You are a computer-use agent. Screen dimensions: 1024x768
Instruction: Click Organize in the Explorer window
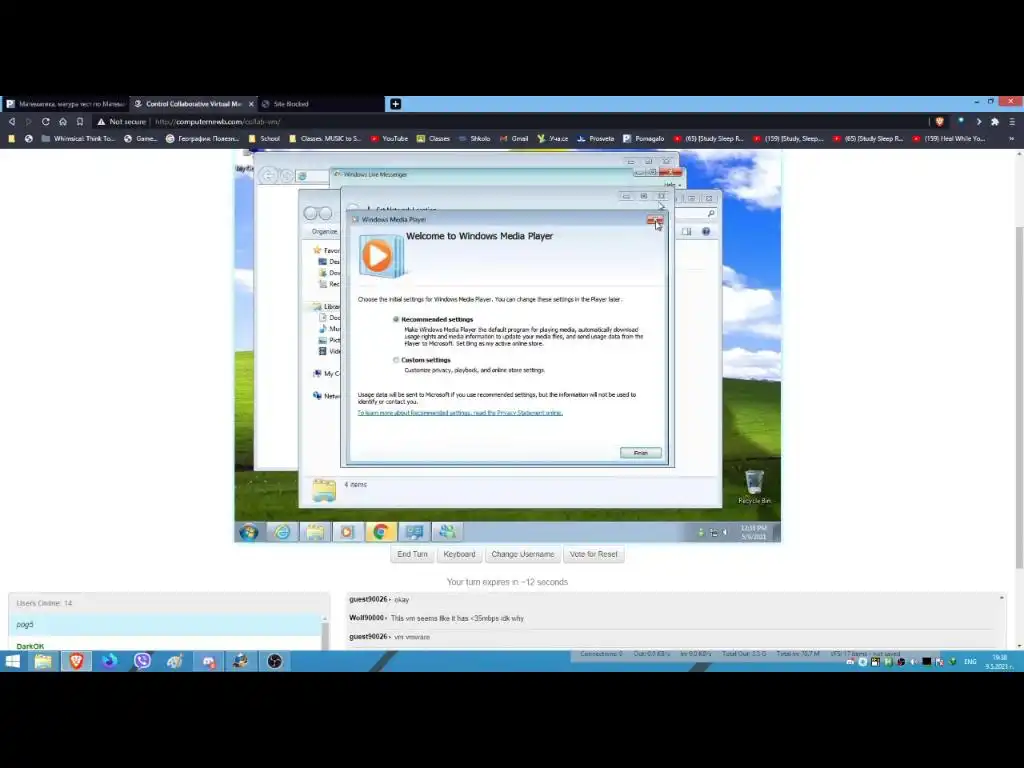coord(325,231)
